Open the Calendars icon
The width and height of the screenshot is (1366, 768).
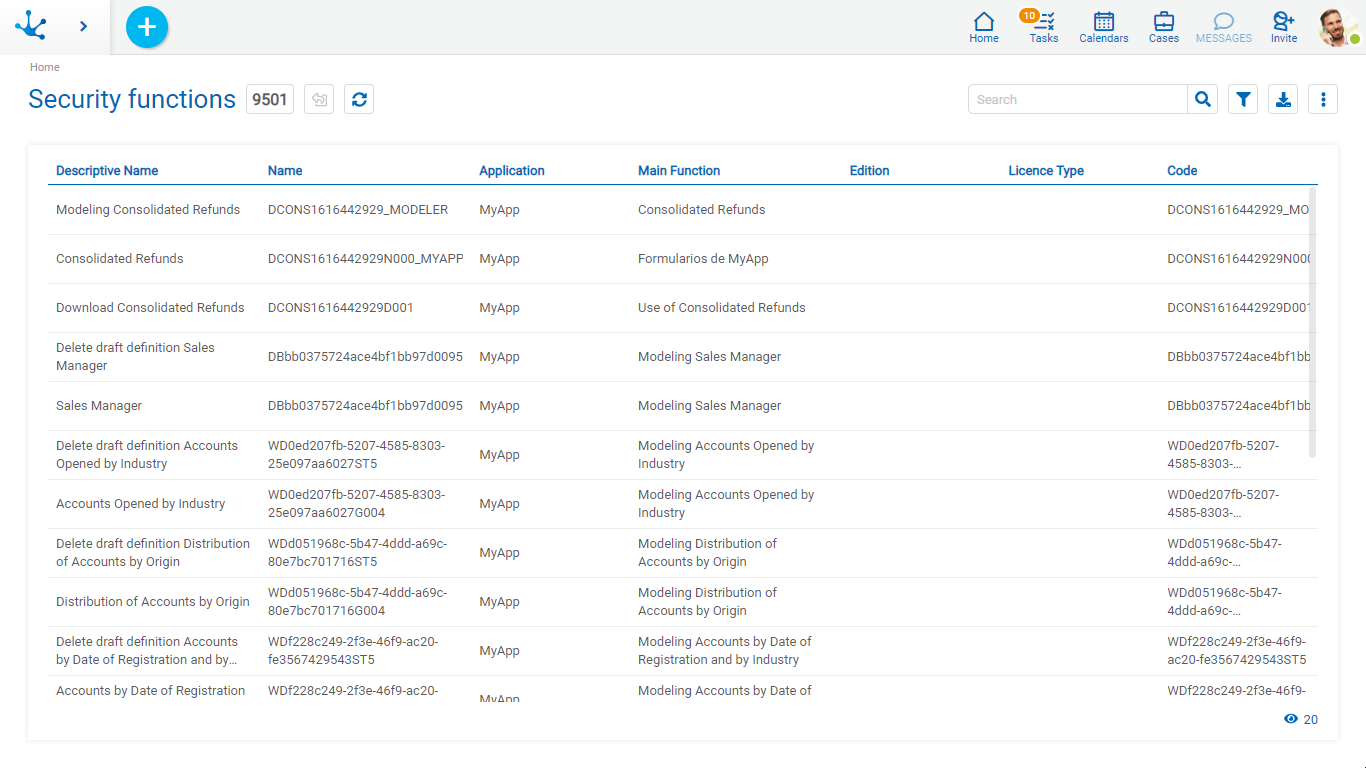coord(1104,27)
